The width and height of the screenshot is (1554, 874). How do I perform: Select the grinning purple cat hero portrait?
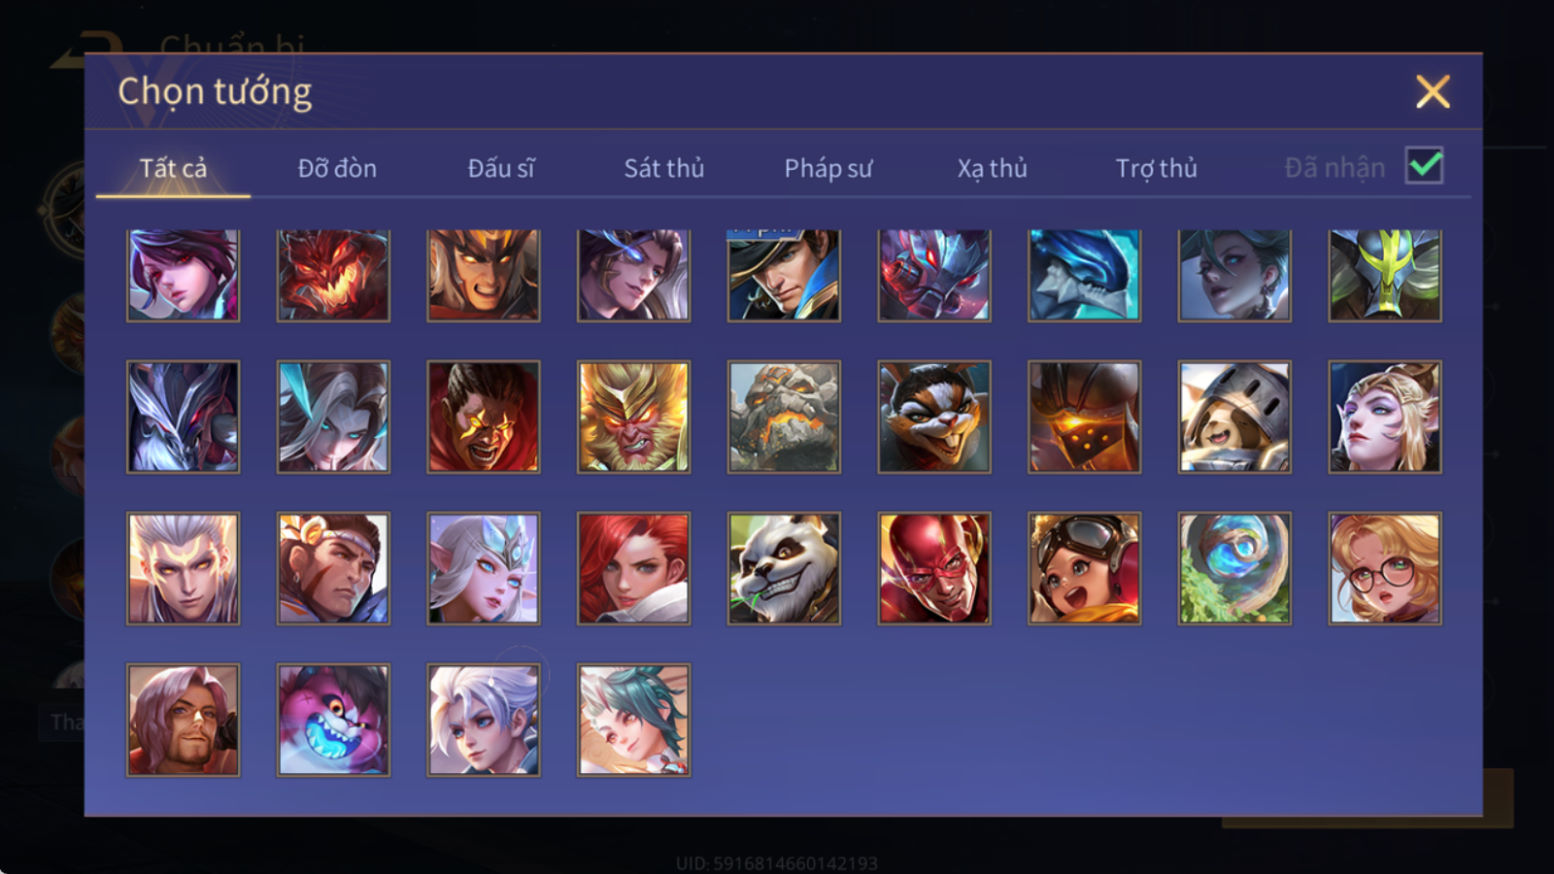[x=333, y=720]
